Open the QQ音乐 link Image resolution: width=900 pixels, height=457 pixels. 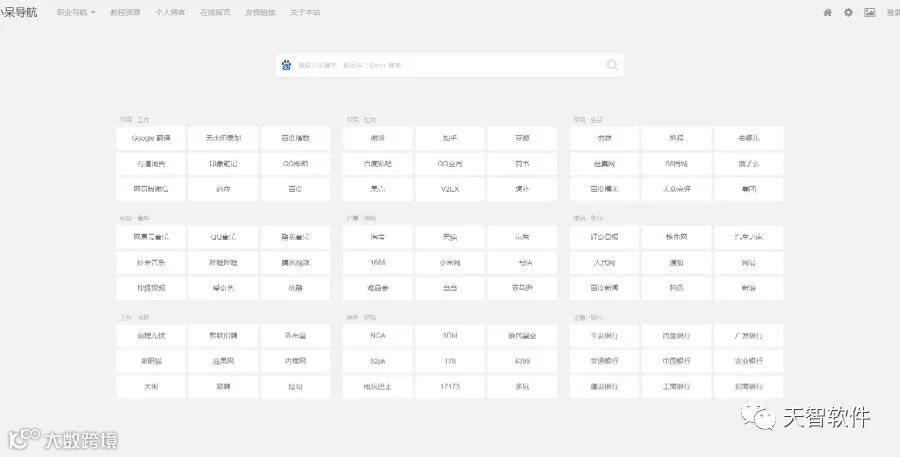click(223, 237)
